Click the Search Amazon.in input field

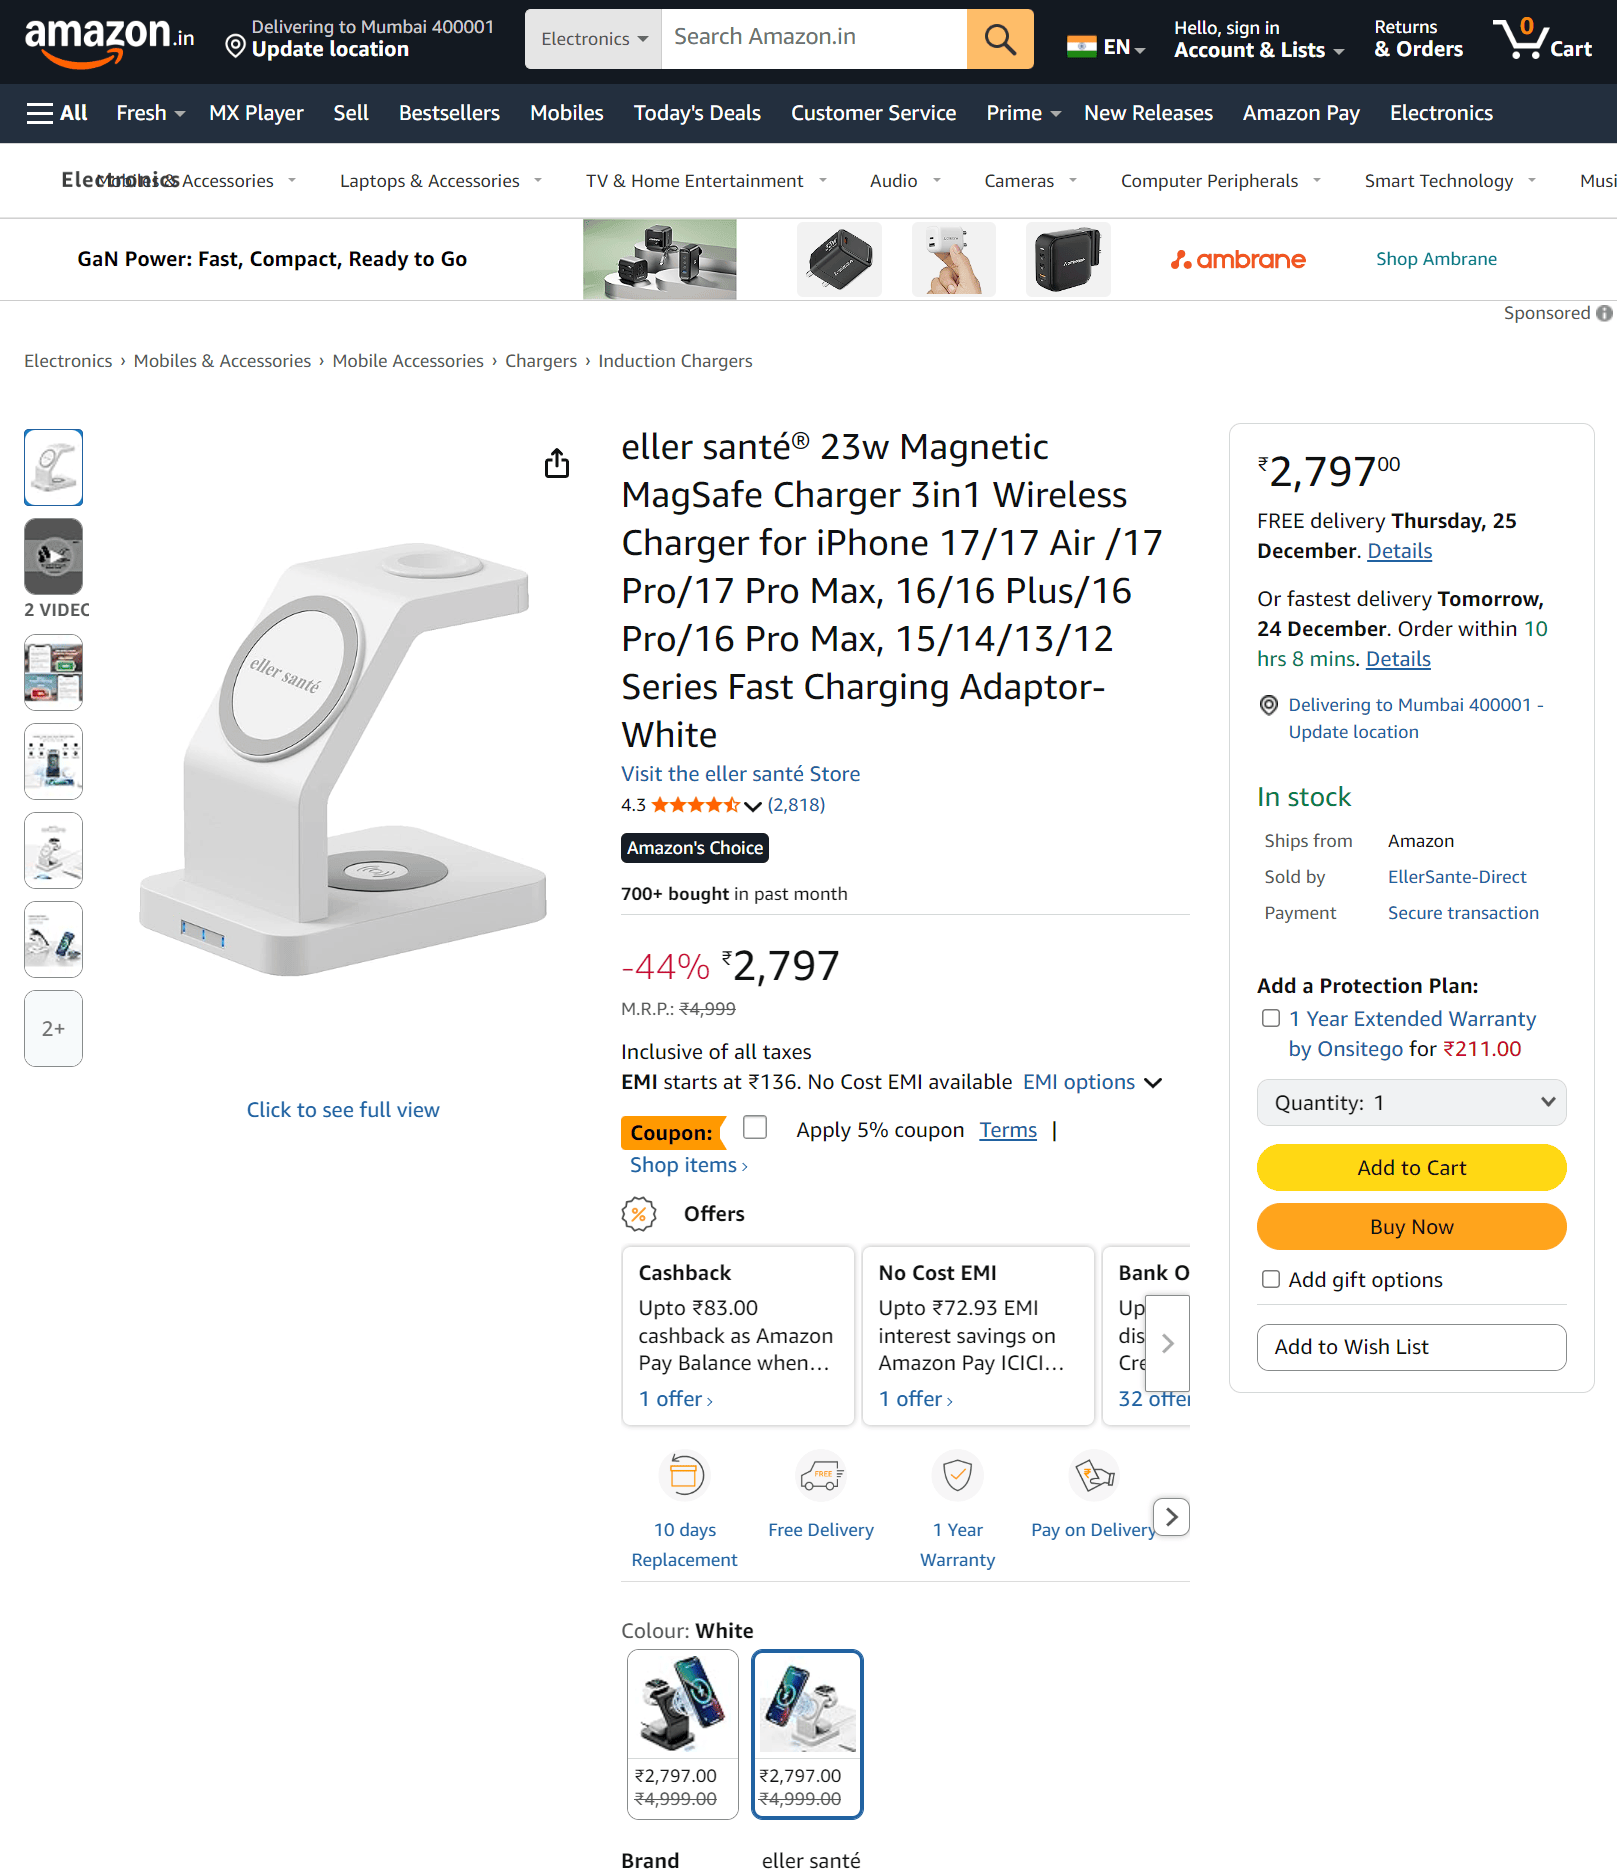tap(814, 38)
